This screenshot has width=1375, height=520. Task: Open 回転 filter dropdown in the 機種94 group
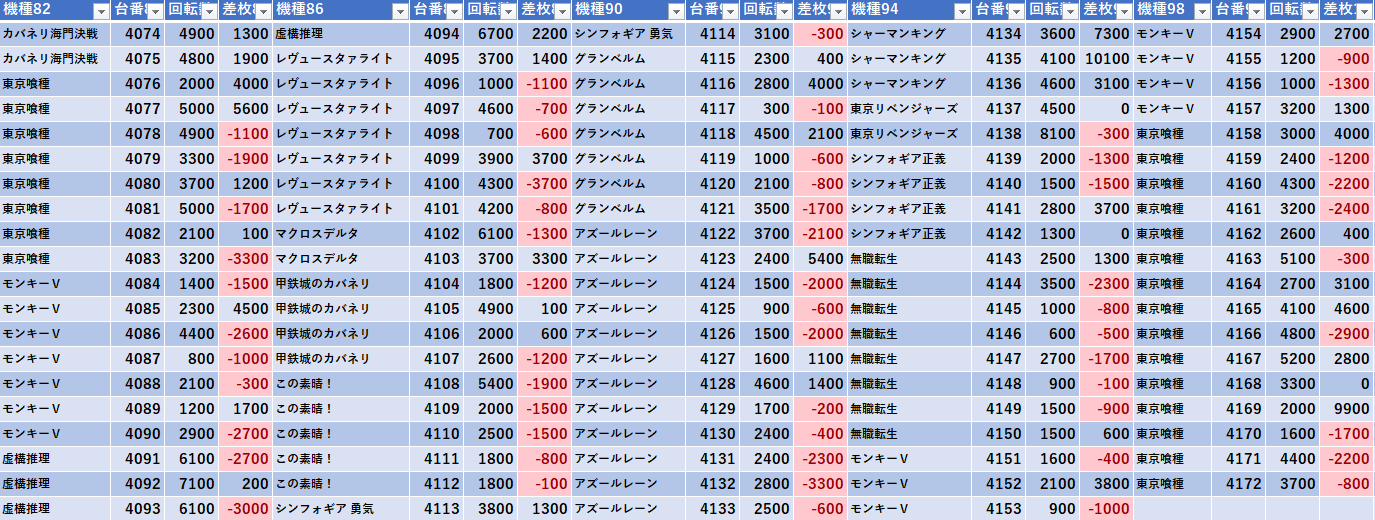click(x=1068, y=11)
